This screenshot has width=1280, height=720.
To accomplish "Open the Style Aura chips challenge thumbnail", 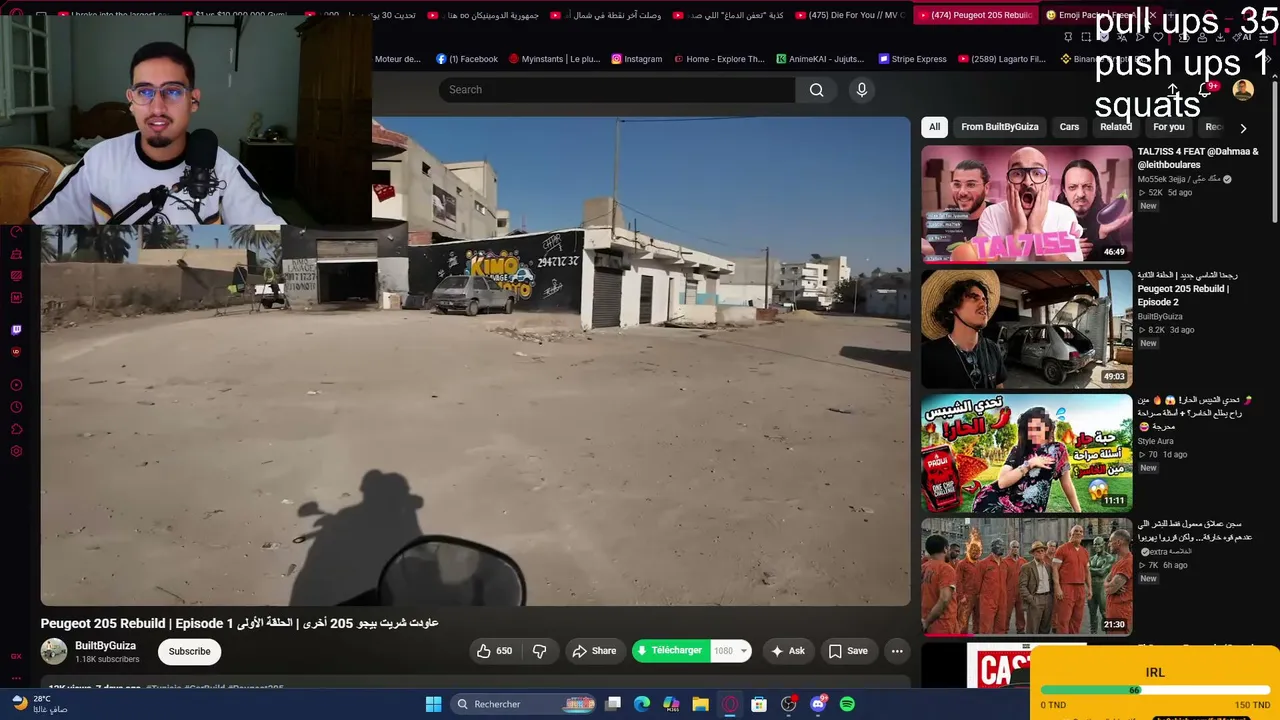I will [x=1026, y=453].
